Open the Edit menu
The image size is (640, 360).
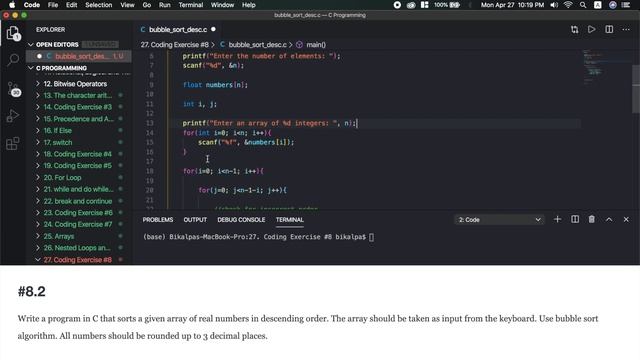point(71,5)
